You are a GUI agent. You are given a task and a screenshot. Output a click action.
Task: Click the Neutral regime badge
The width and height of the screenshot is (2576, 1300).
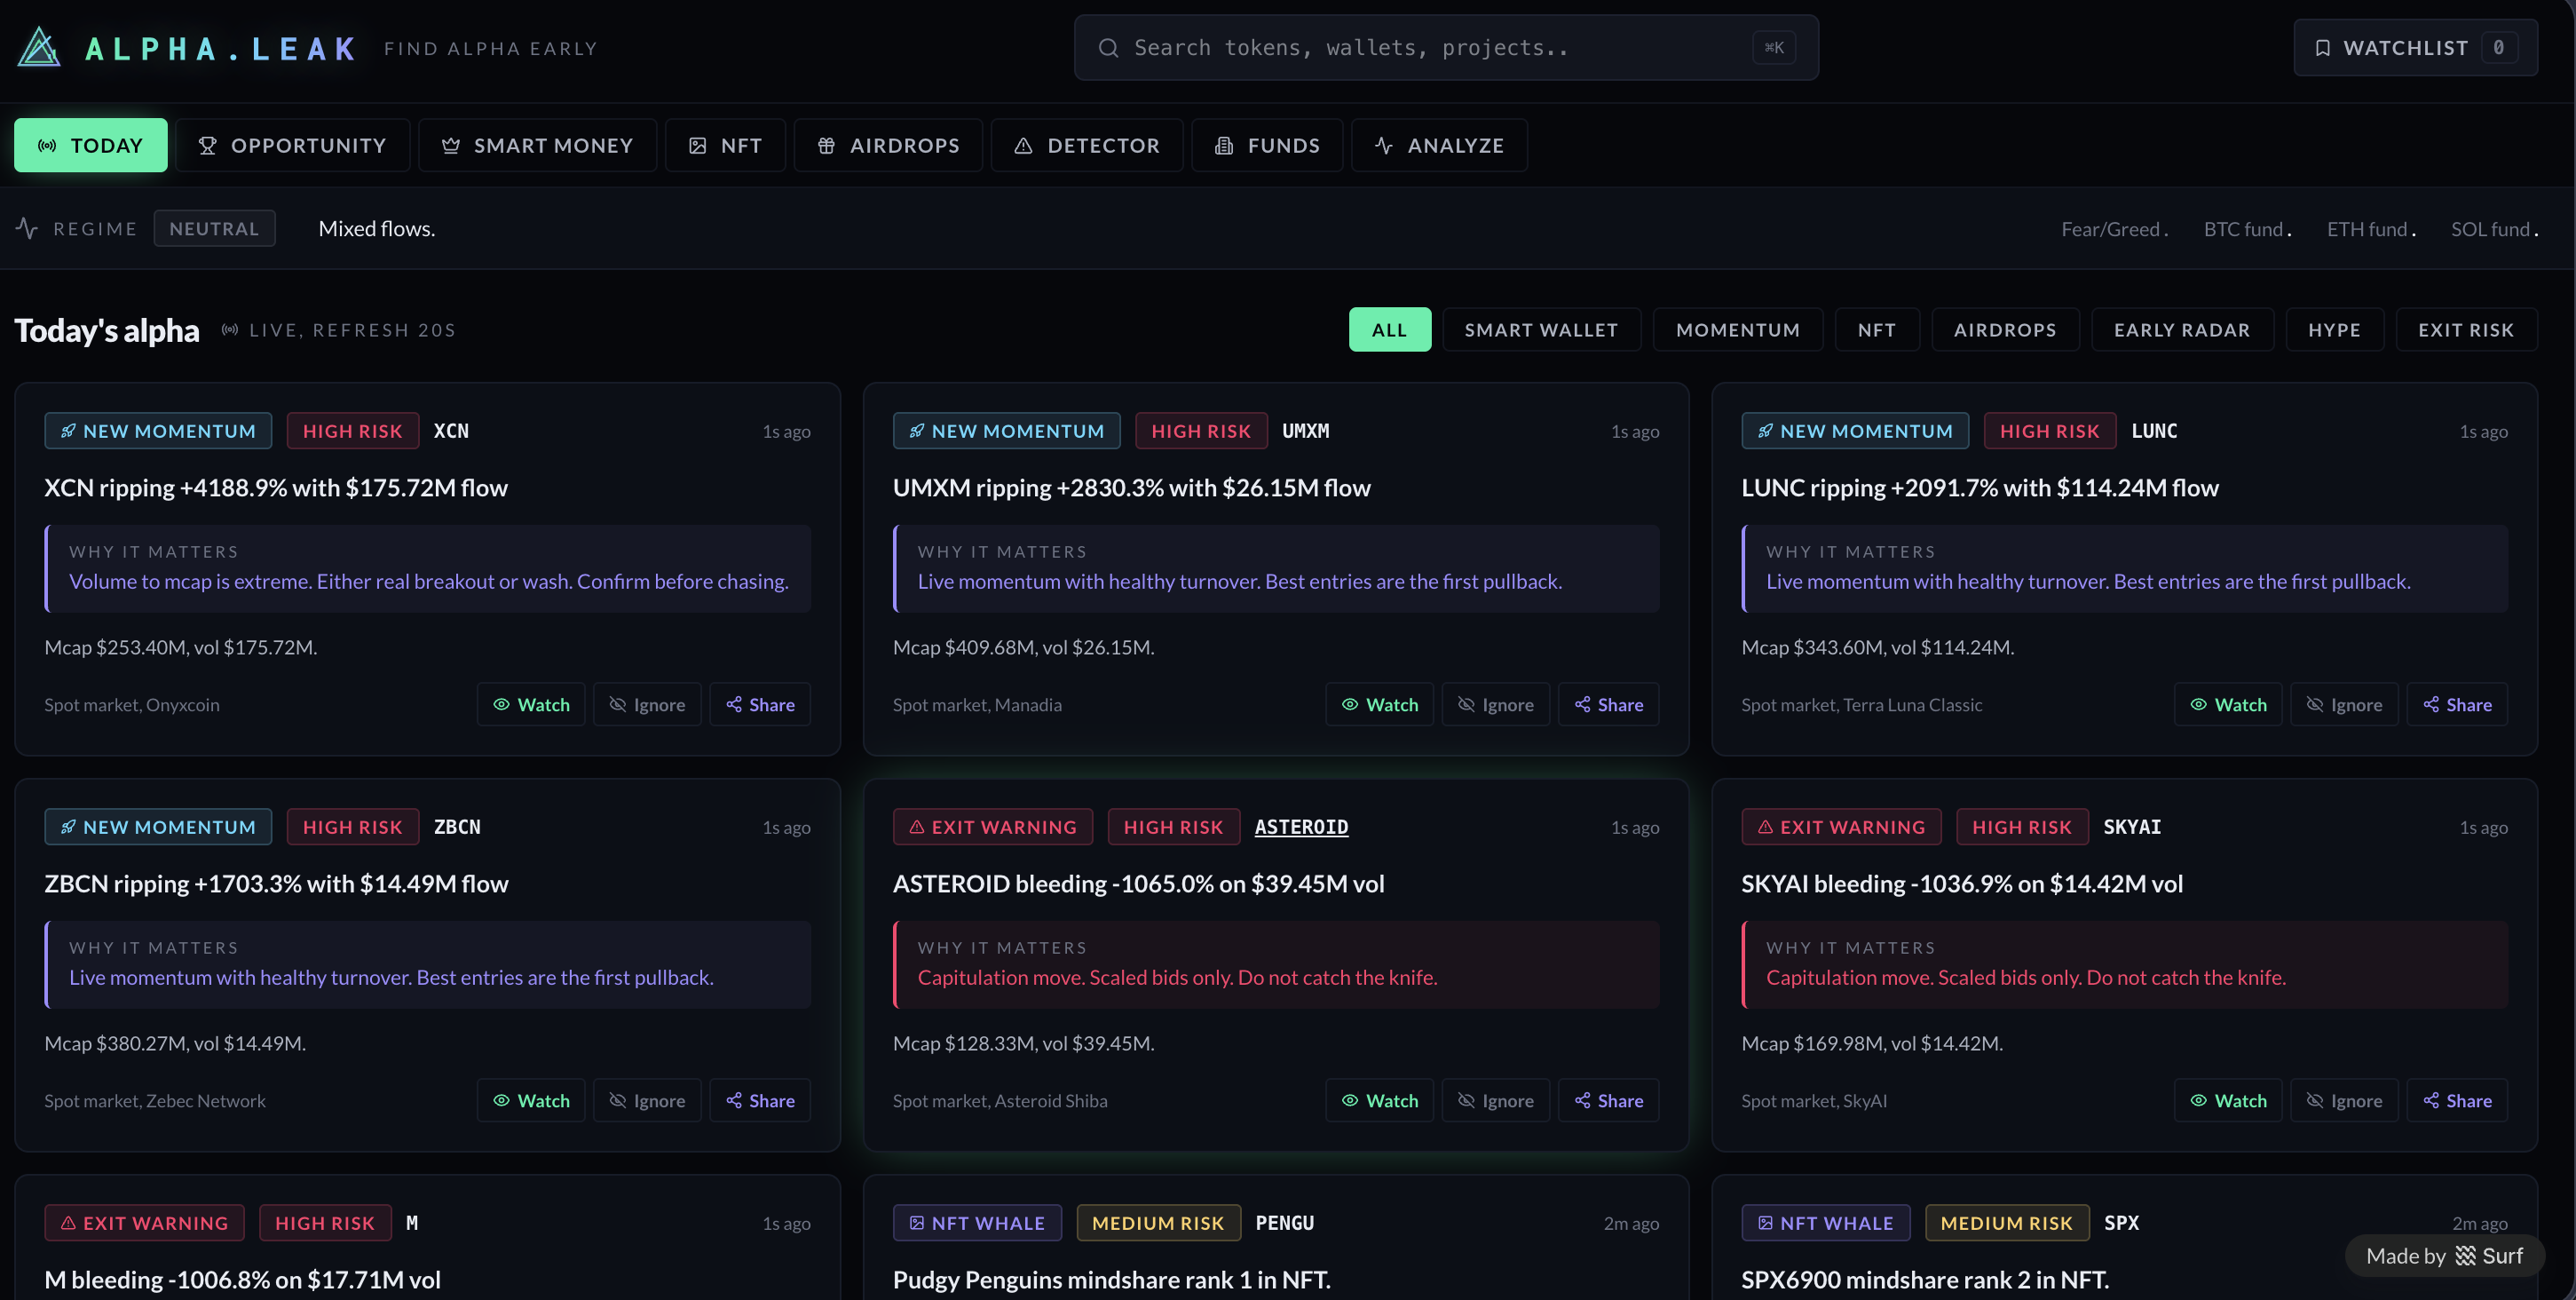coord(214,229)
